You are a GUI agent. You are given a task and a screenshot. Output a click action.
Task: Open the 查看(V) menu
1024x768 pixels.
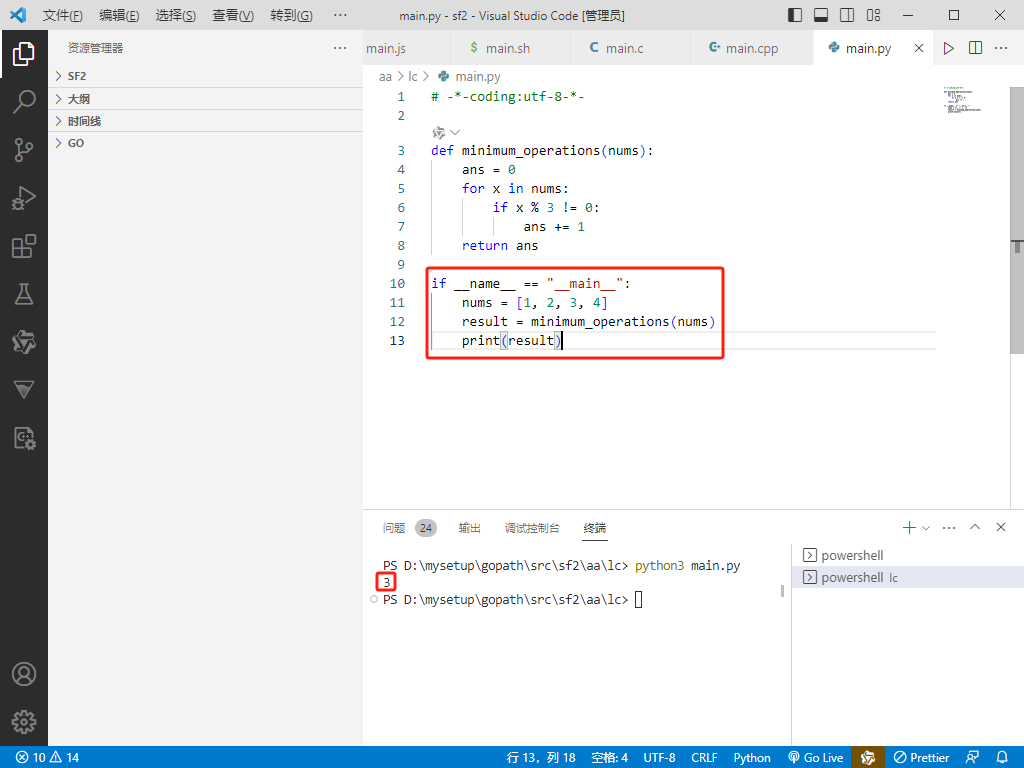(233, 15)
